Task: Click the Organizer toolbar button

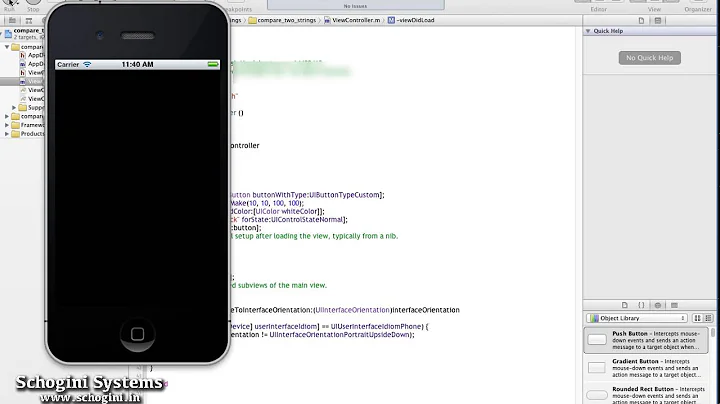Action: (698, 6)
